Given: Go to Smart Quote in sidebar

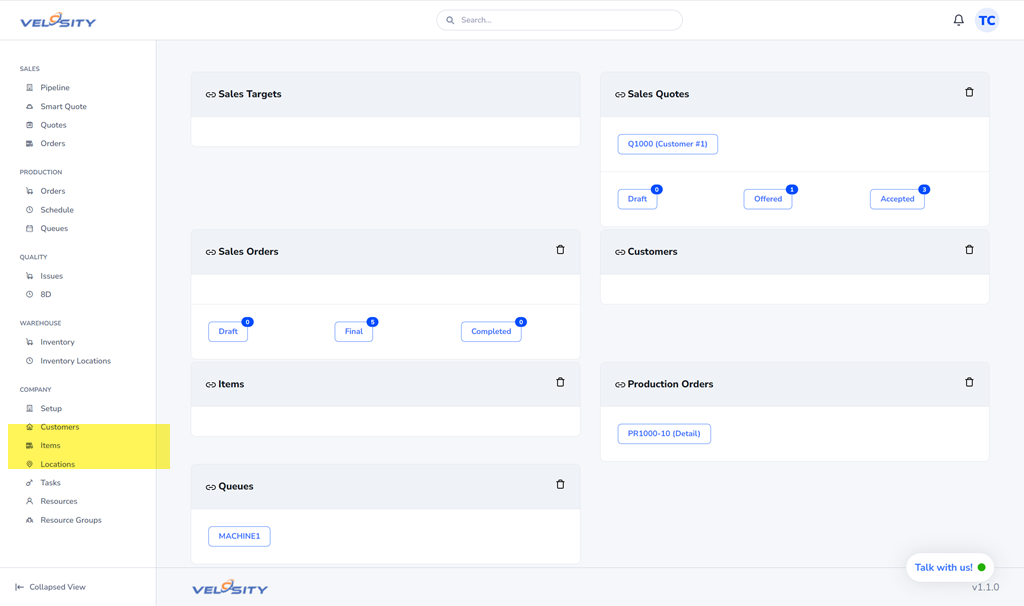Looking at the screenshot, I should coord(63,106).
